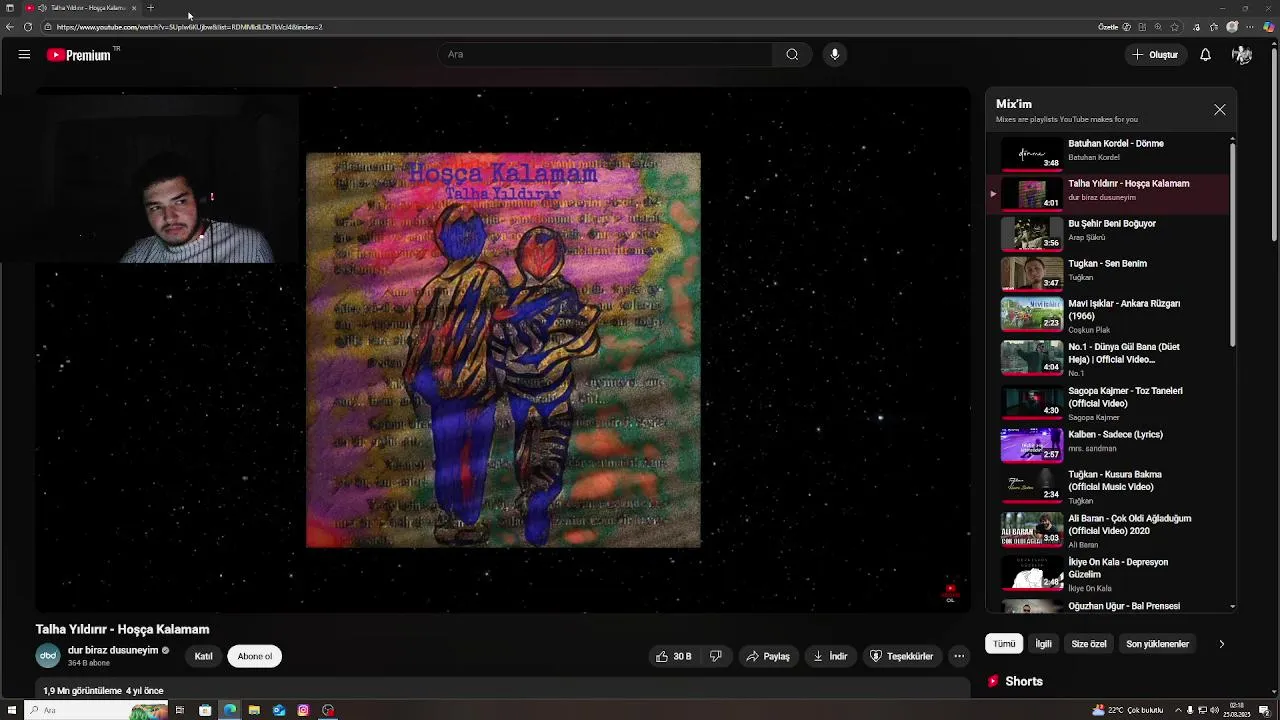The image size is (1280, 720).
Task: Like the video with 30 B likes
Action: click(674, 656)
